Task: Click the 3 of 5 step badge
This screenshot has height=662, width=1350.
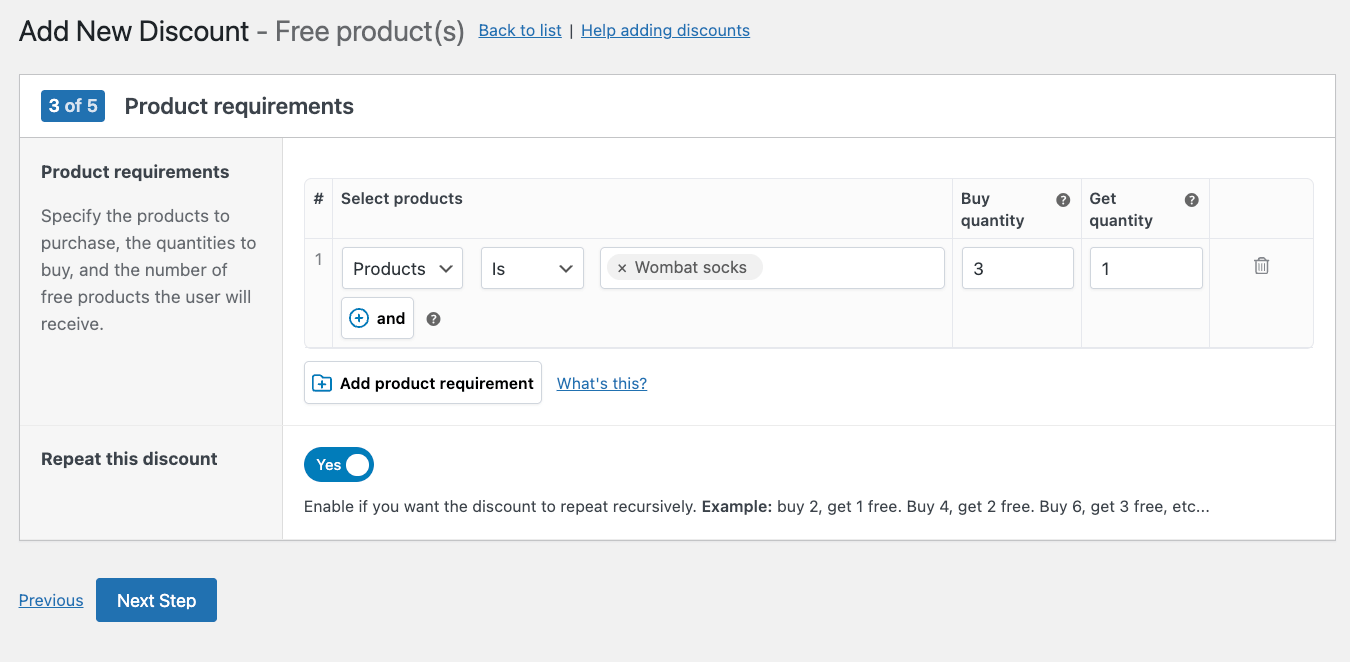Action: [72, 105]
